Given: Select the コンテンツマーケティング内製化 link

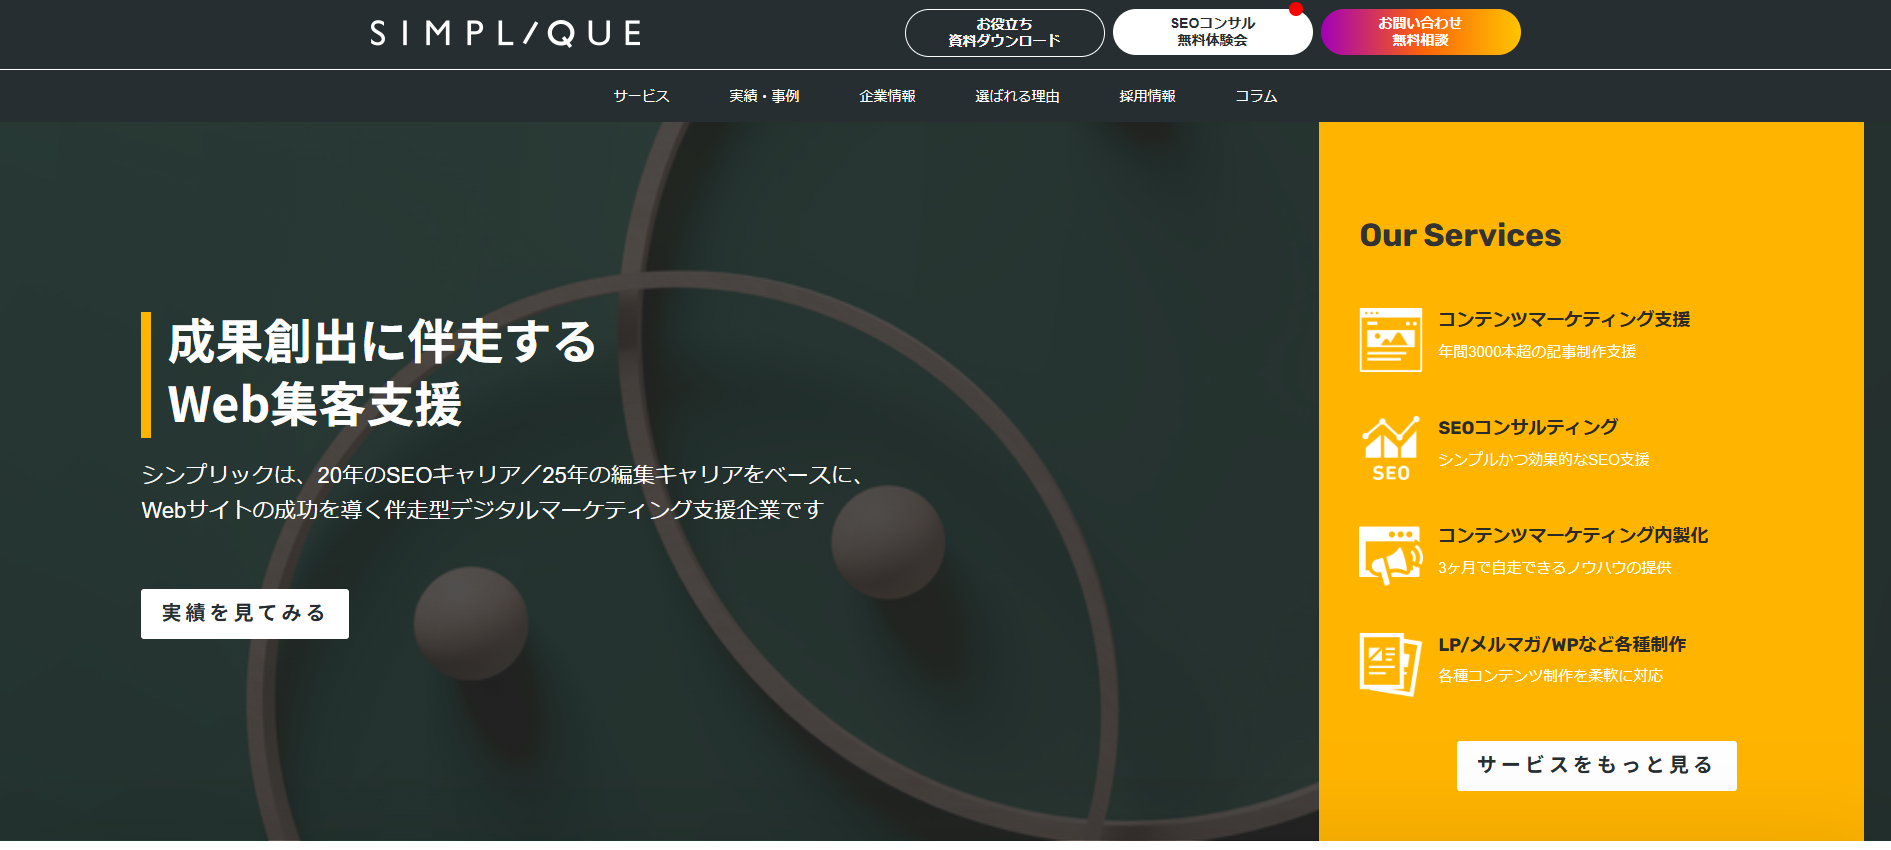Looking at the screenshot, I should point(1572,535).
